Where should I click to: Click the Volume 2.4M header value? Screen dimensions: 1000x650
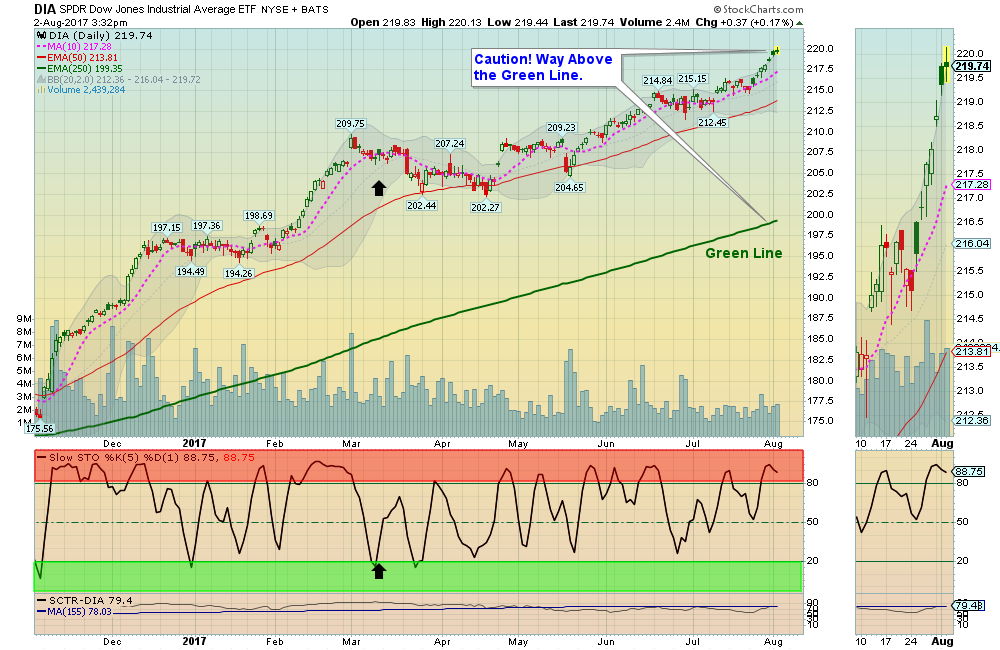point(654,22)
